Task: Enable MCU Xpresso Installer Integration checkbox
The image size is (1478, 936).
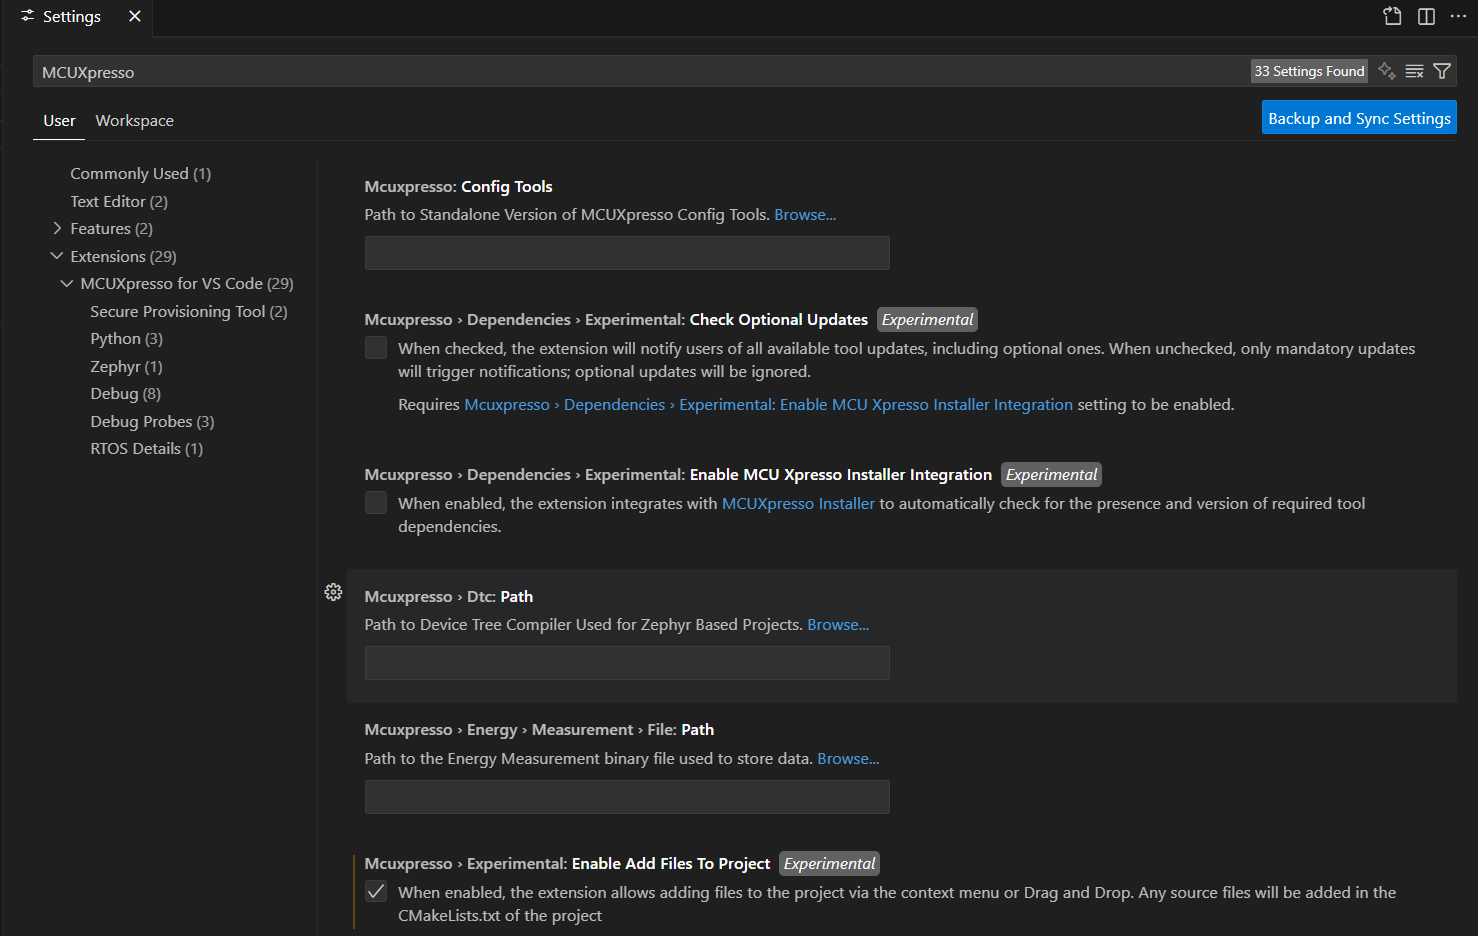Action: (x=376, y=503)
